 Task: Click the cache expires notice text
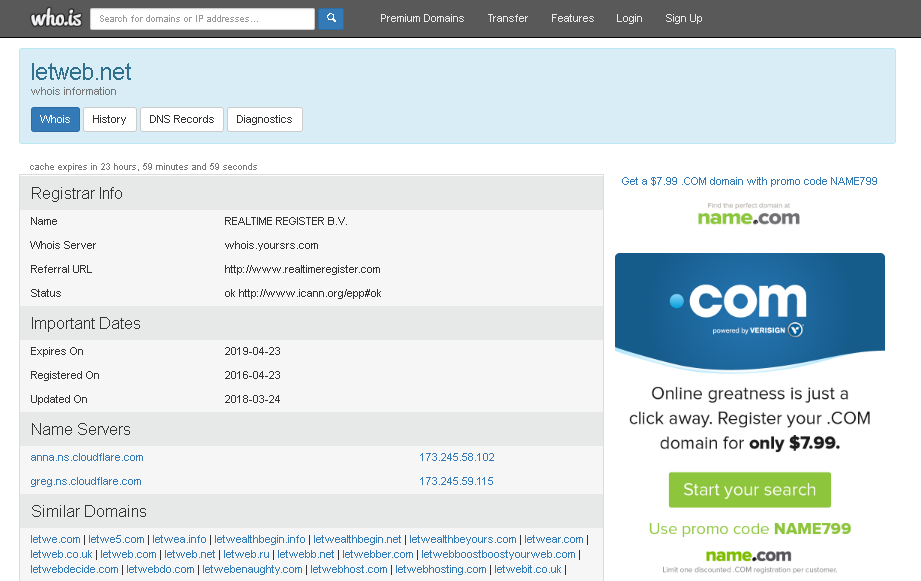tap(143, 167)
